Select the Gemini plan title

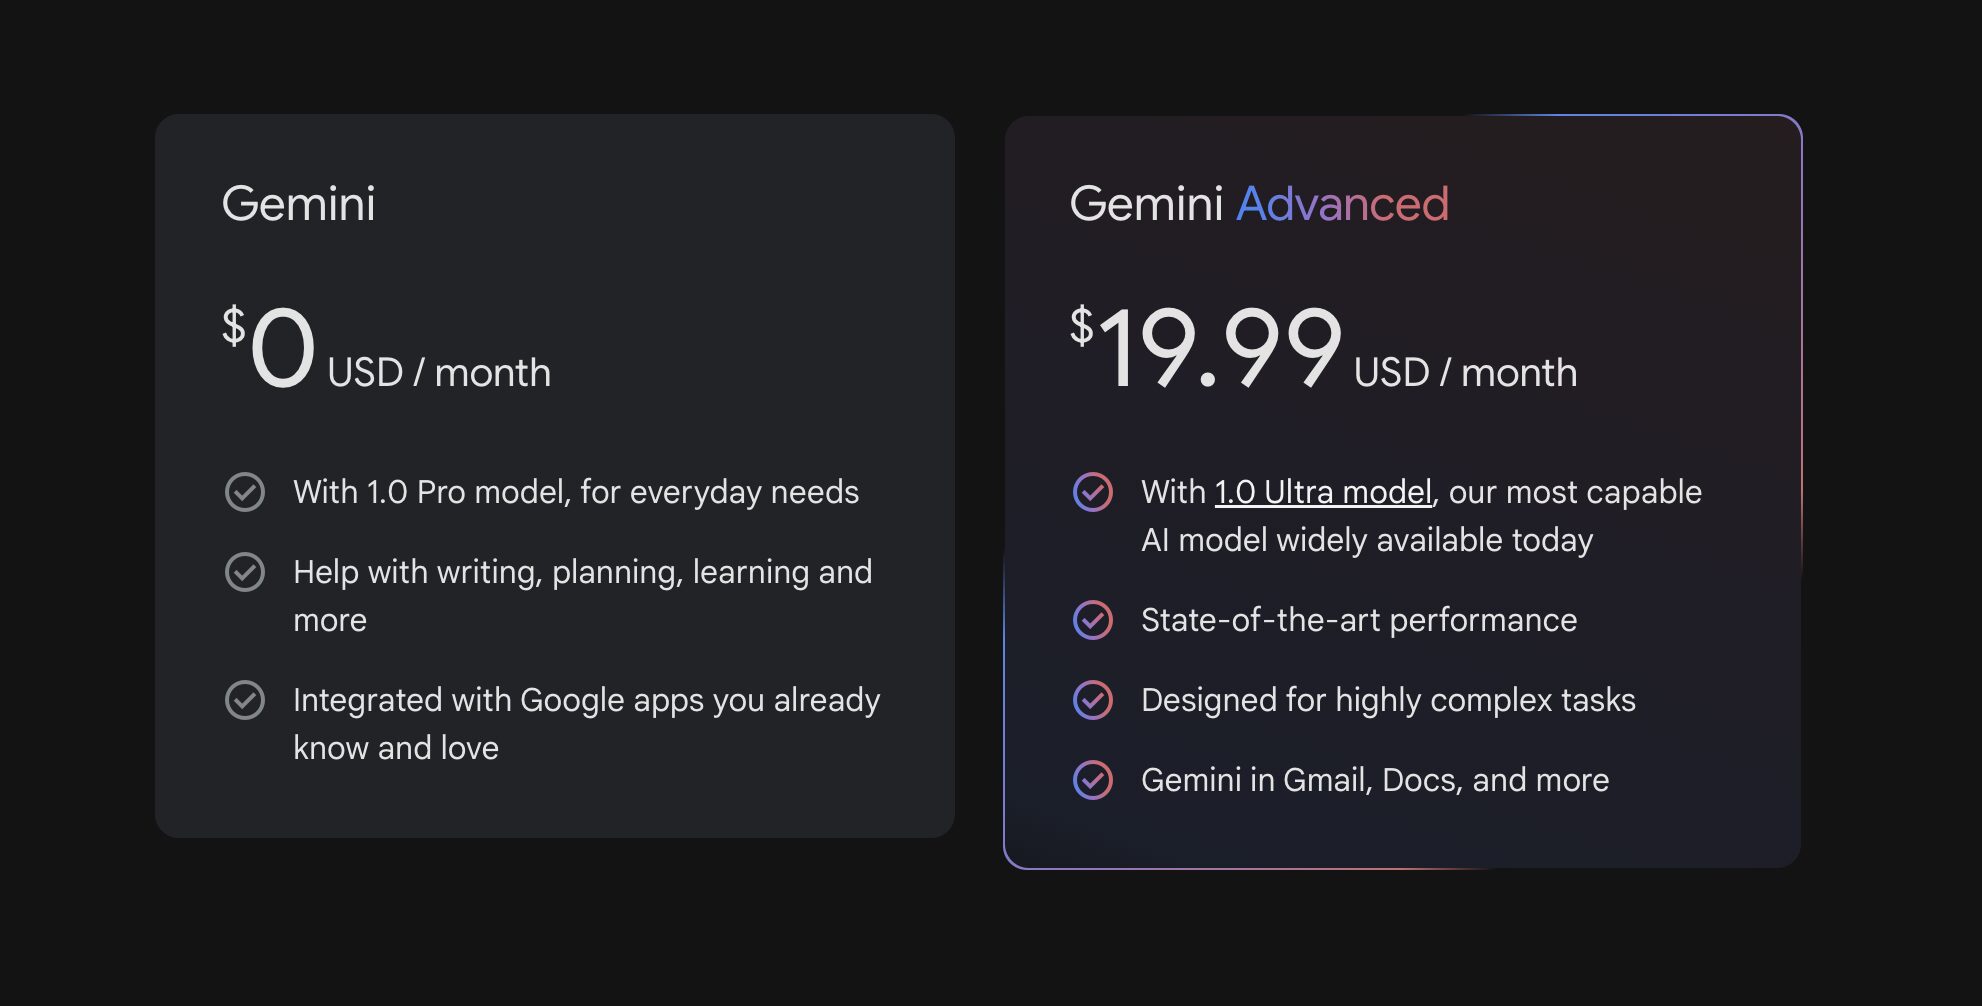(x=298, y=204)
